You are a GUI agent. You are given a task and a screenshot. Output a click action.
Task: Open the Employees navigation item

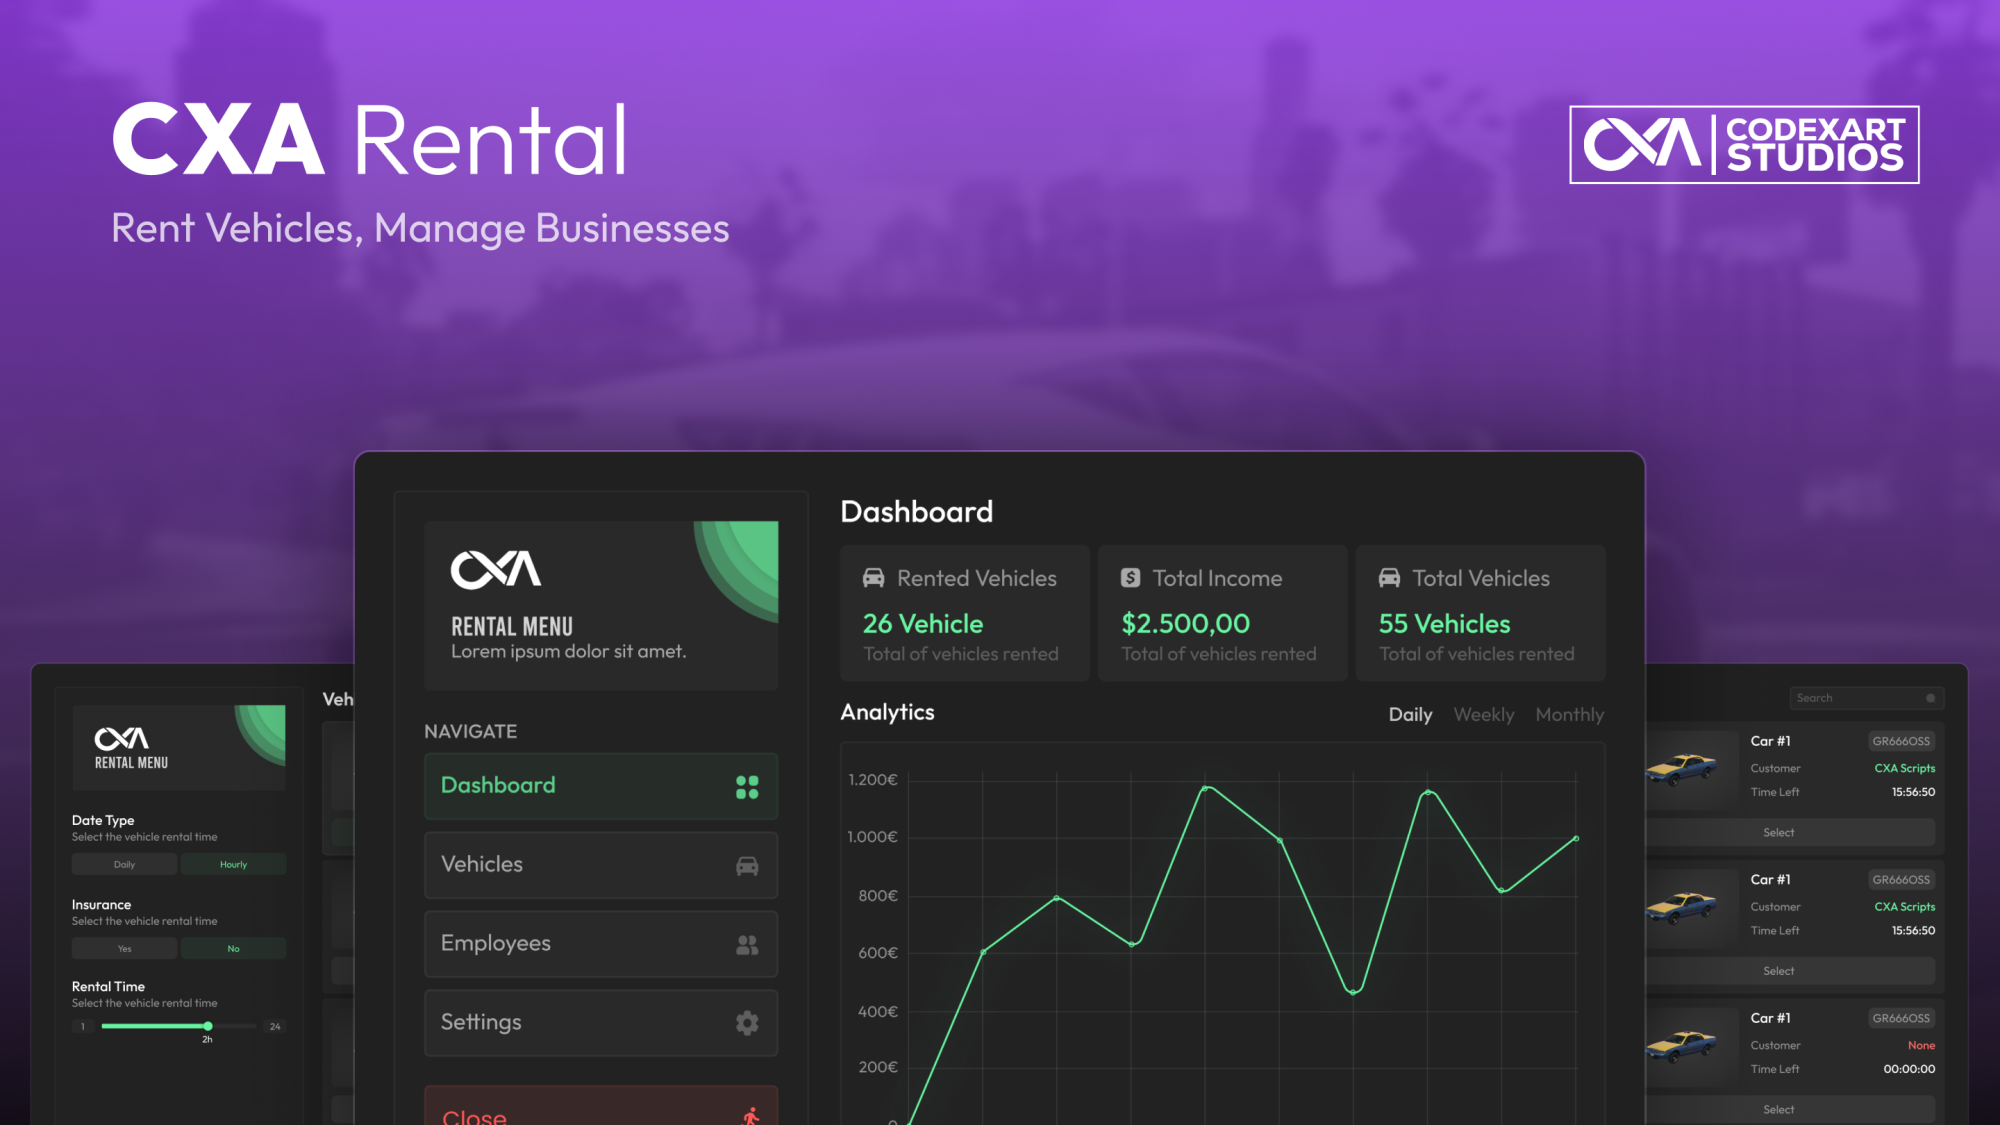[x=601, y=944]
